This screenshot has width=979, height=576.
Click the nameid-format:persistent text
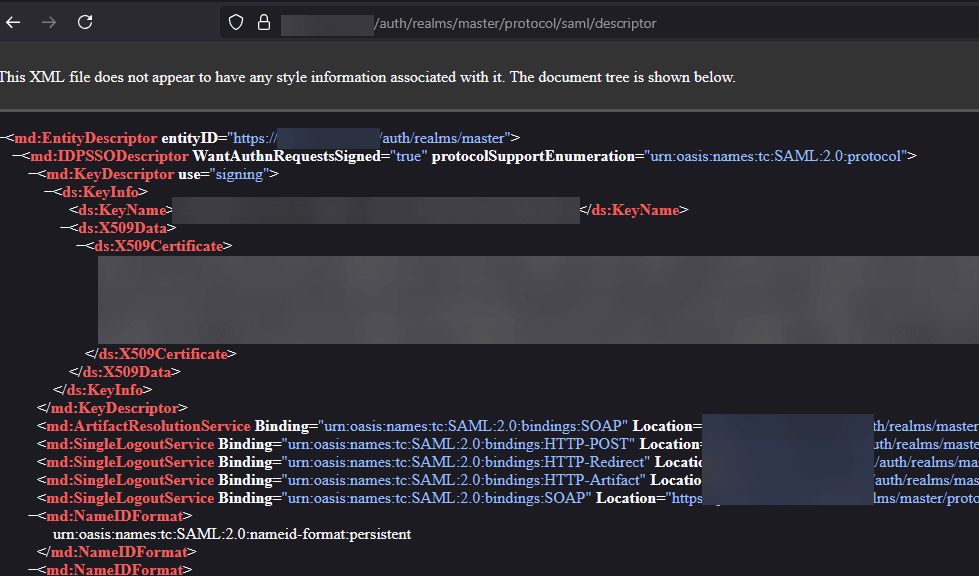click(232, 534)
